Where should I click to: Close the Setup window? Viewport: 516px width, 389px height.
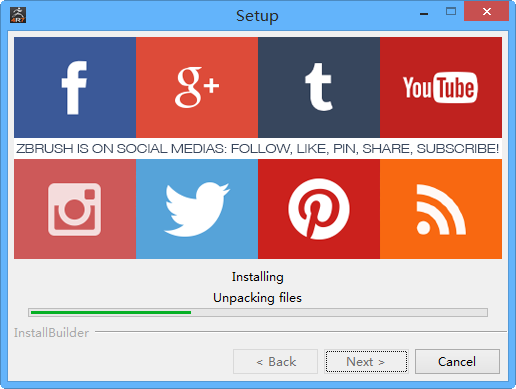point(486,12)
